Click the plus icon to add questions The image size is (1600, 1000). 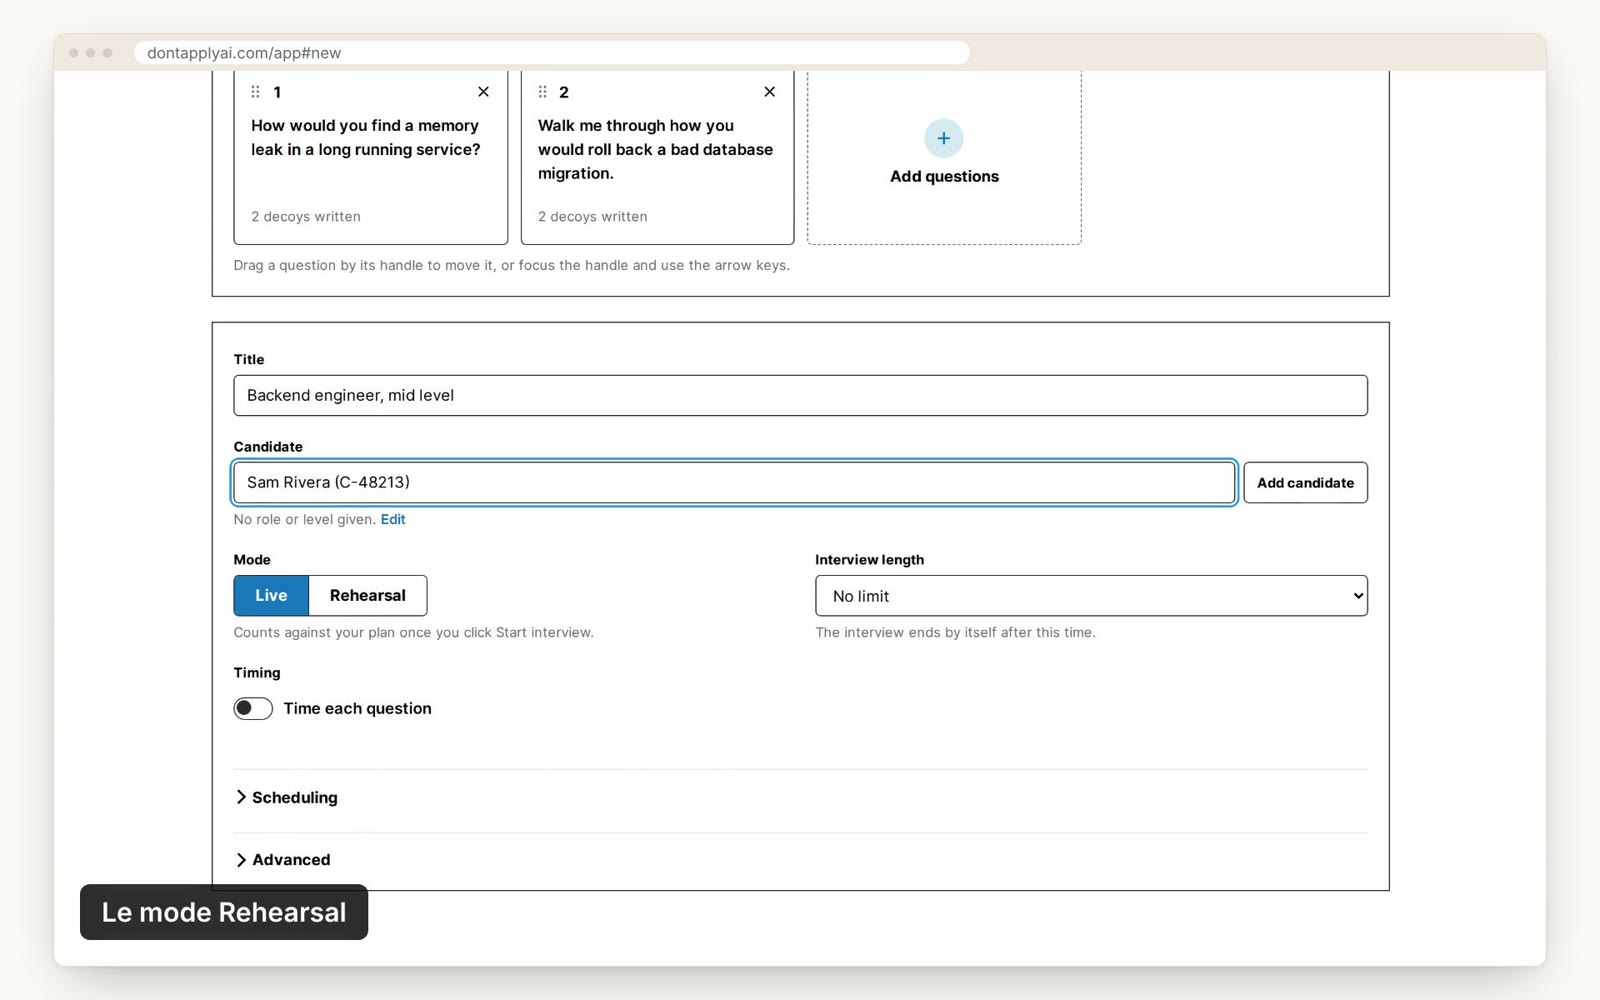pyautogui.click(x=943, y=138)
